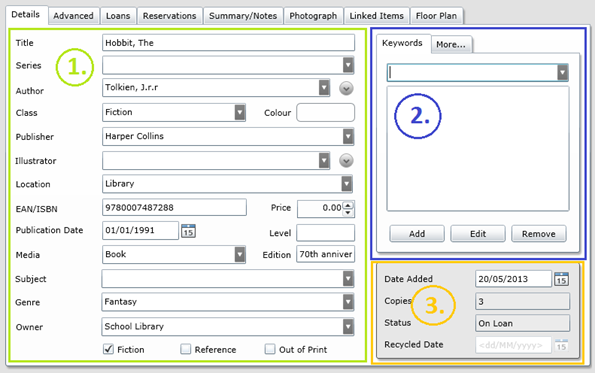Toggle the Fiction checkbox

109,349
